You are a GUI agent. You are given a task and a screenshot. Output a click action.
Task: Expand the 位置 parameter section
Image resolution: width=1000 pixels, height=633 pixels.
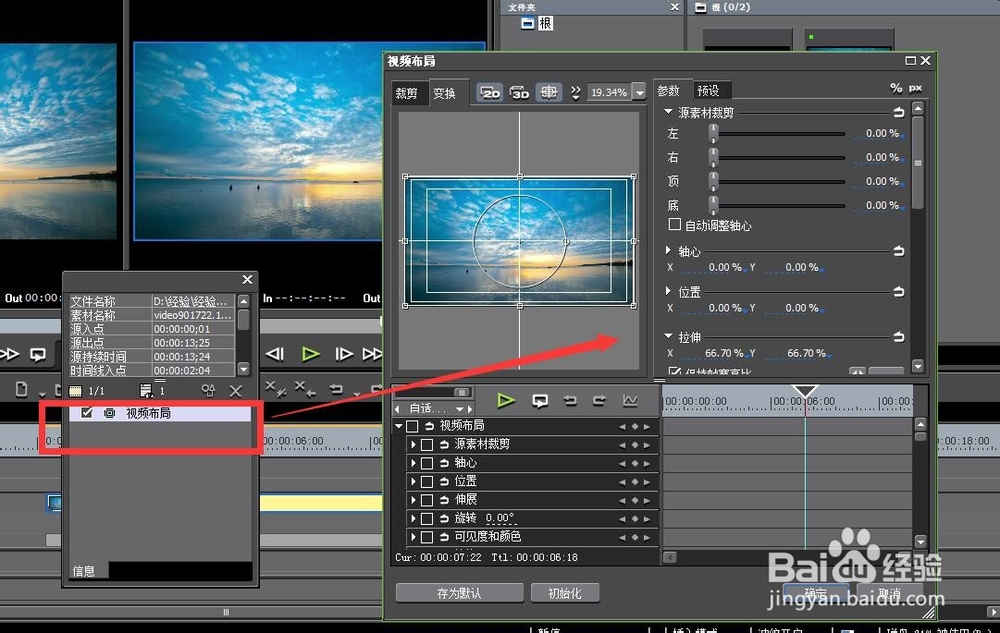pos(668,291)
